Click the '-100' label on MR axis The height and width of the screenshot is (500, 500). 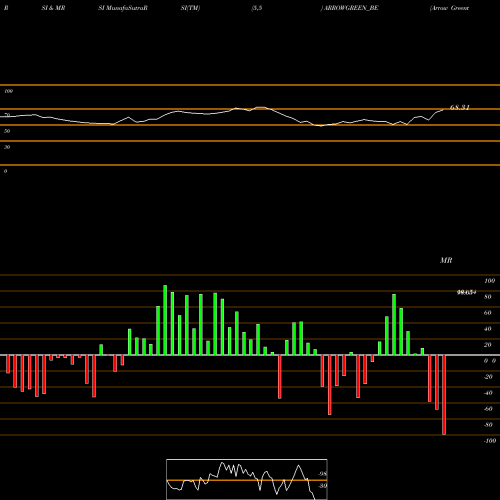tap(490, 441)
